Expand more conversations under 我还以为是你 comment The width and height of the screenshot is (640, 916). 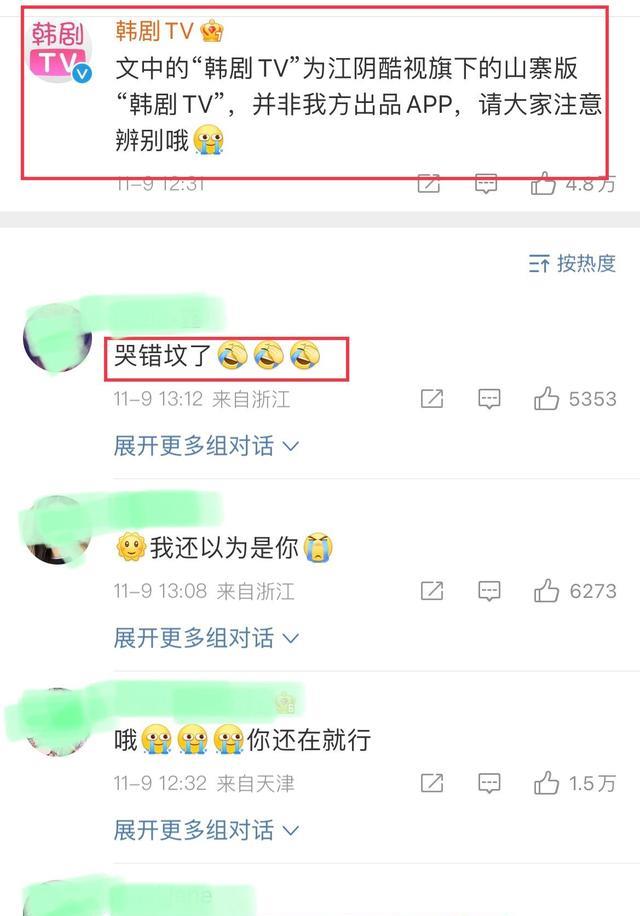[206, 637]
